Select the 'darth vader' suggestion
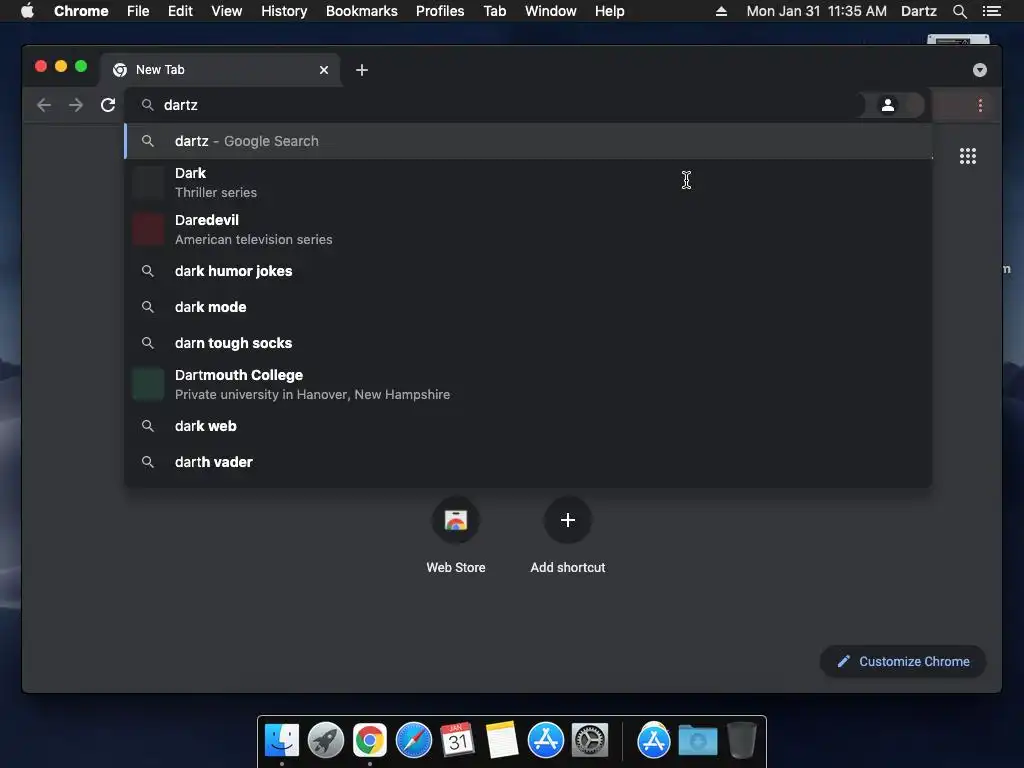1024x768 pixels. pyautogui.click(x=528, y=462)
